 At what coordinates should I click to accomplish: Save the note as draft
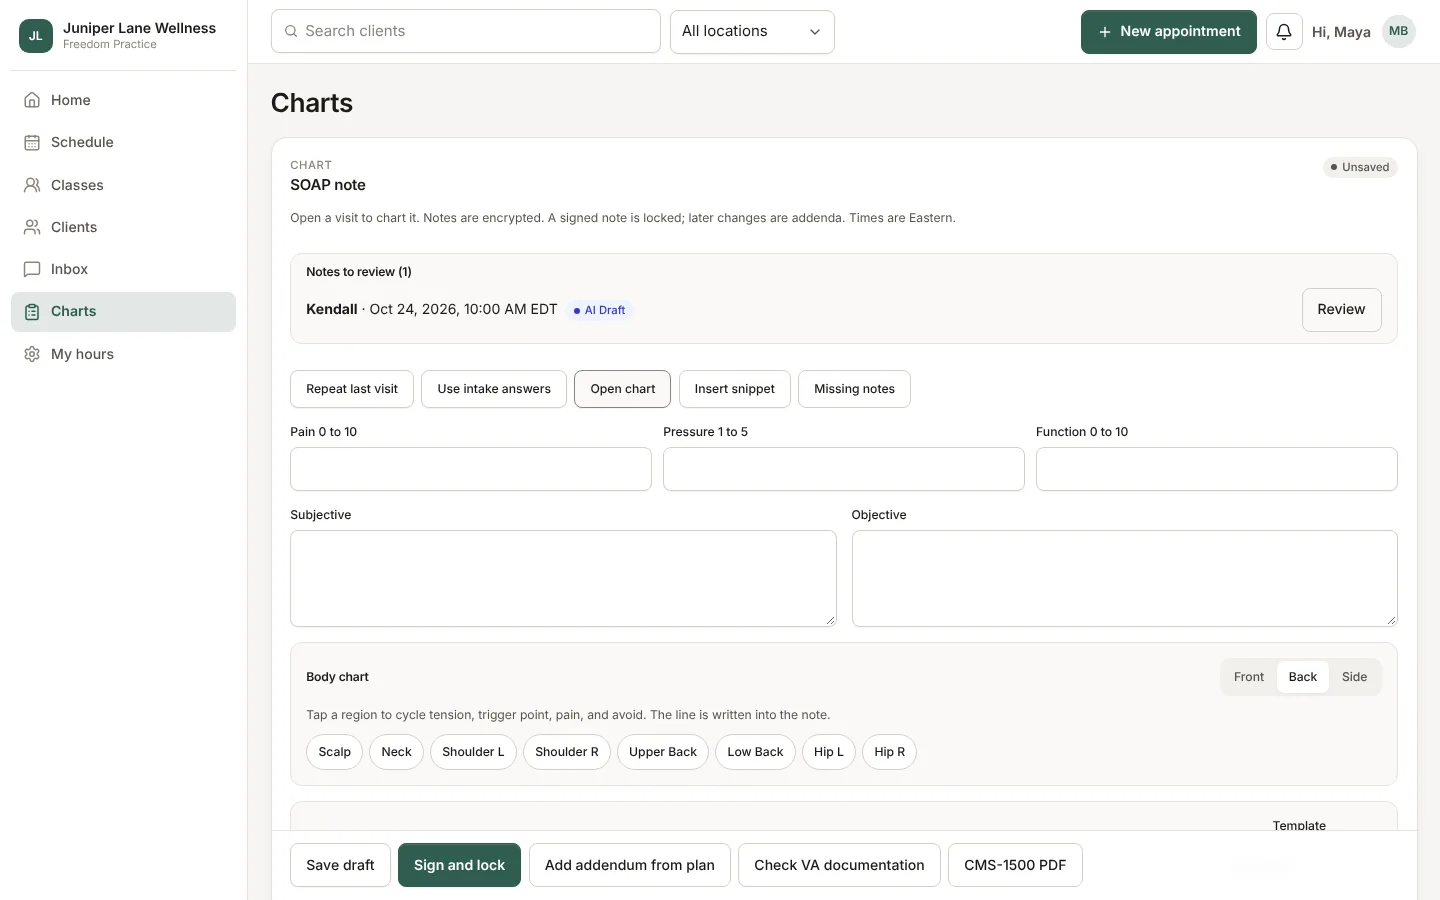(341, 865)
